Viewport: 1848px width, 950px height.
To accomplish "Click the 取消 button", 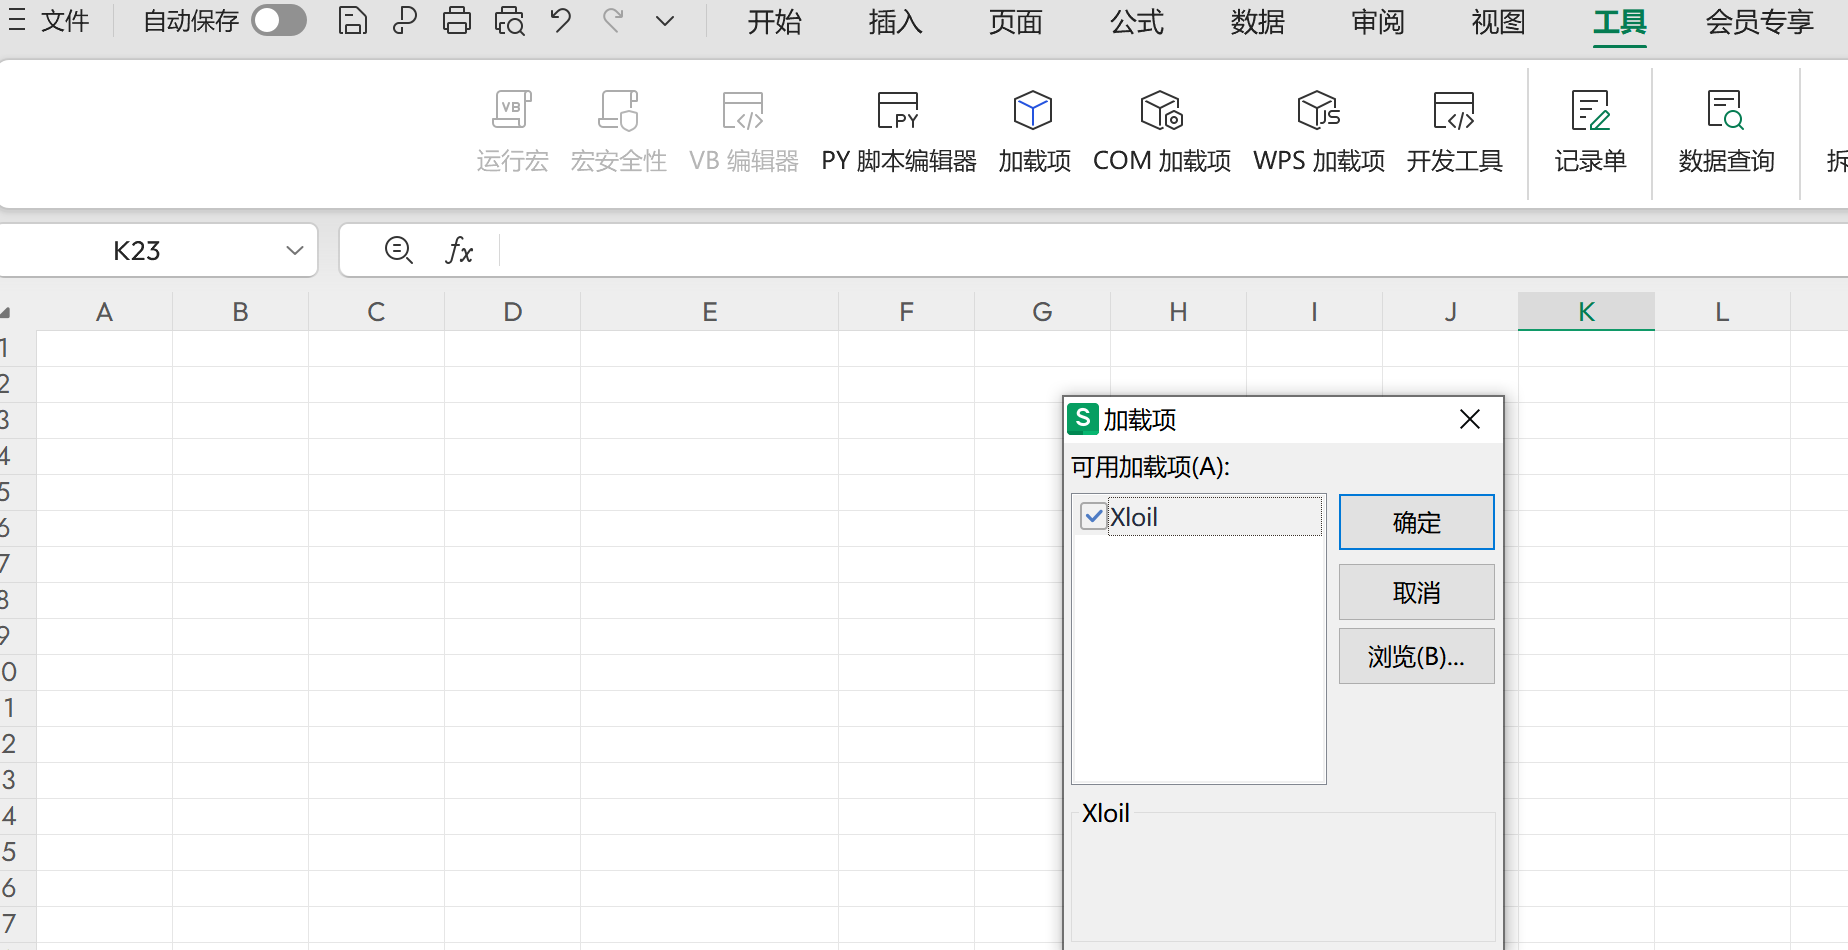I will (x=1416, y=592).
